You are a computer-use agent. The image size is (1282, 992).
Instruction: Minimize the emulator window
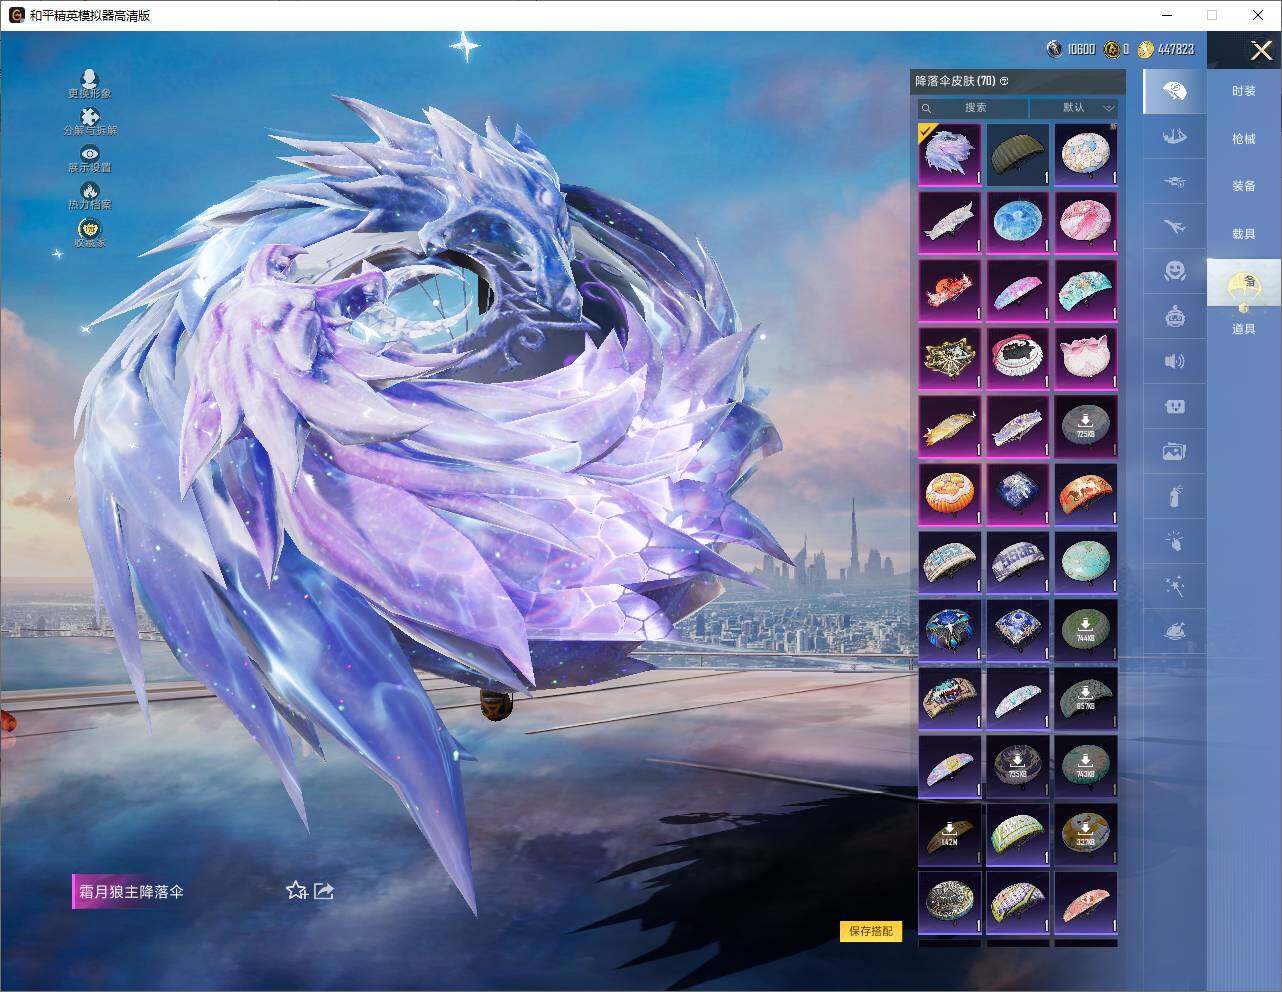(x=1167, y=15)
